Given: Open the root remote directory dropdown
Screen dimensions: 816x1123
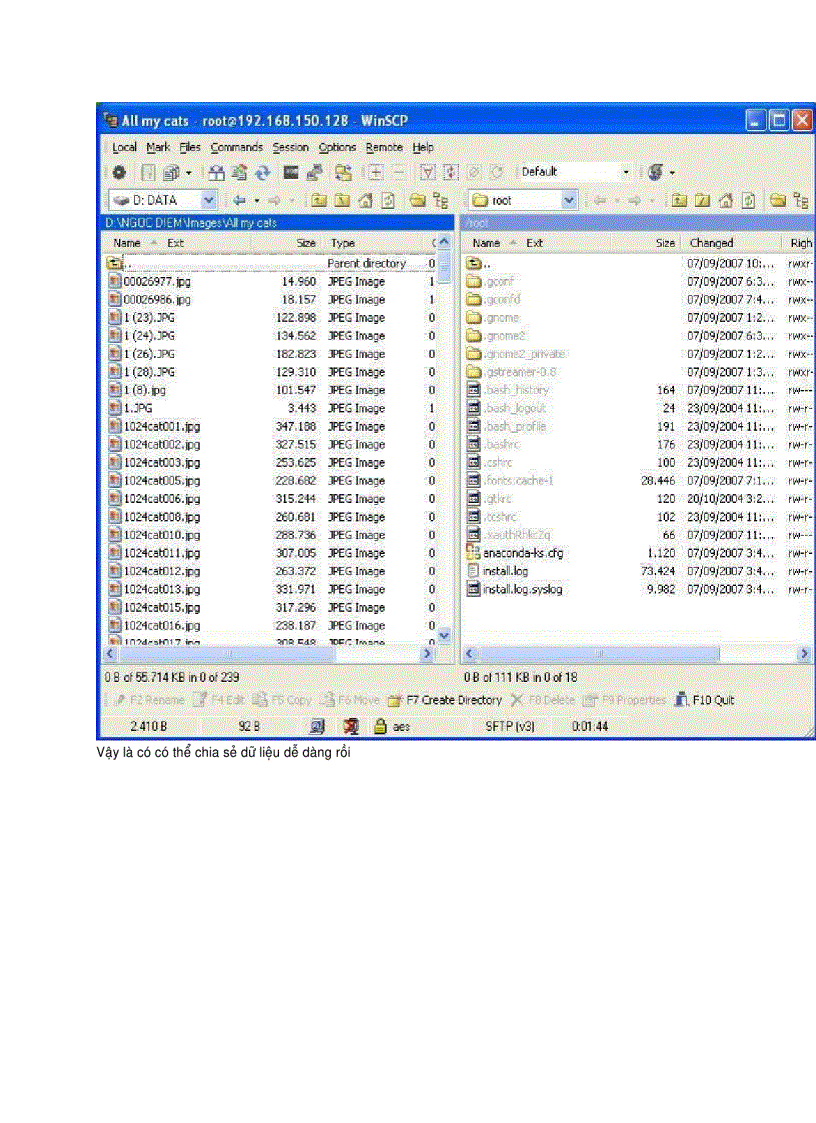Looking at the screenshot, I should (569, 199).
